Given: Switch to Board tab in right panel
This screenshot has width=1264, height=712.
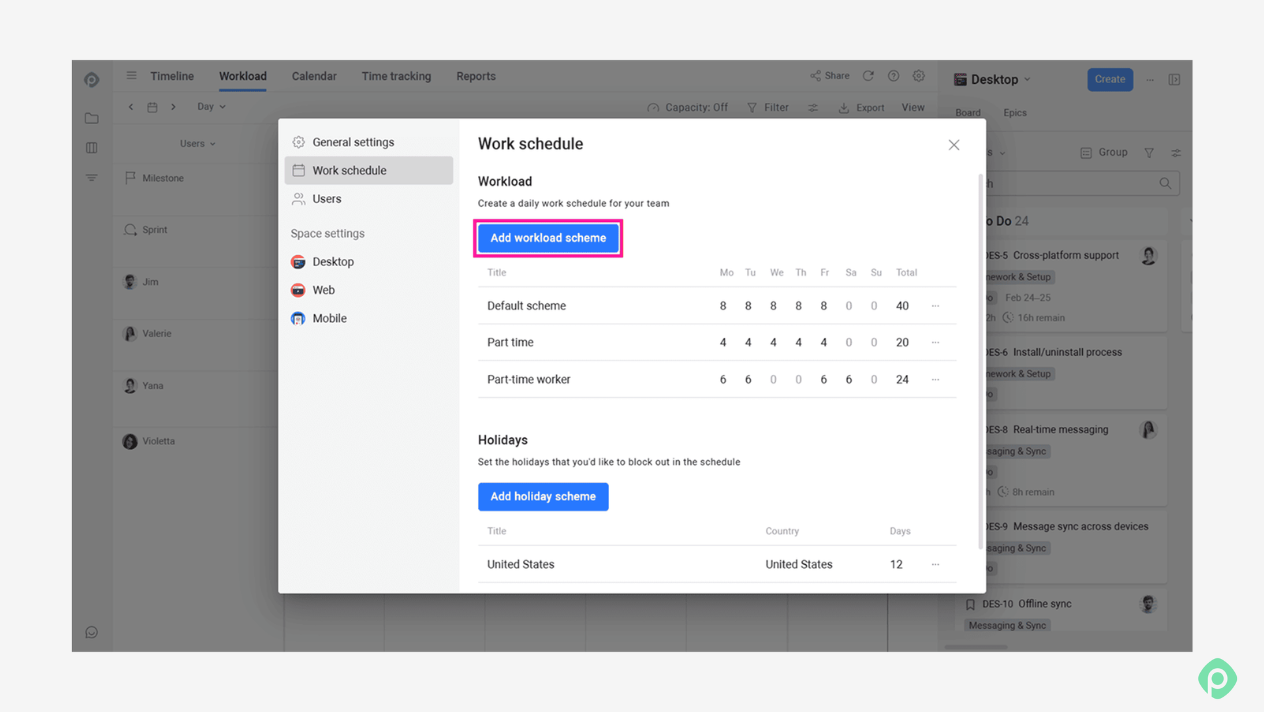Looking at the screenshot, I should (x=968, y=113).
